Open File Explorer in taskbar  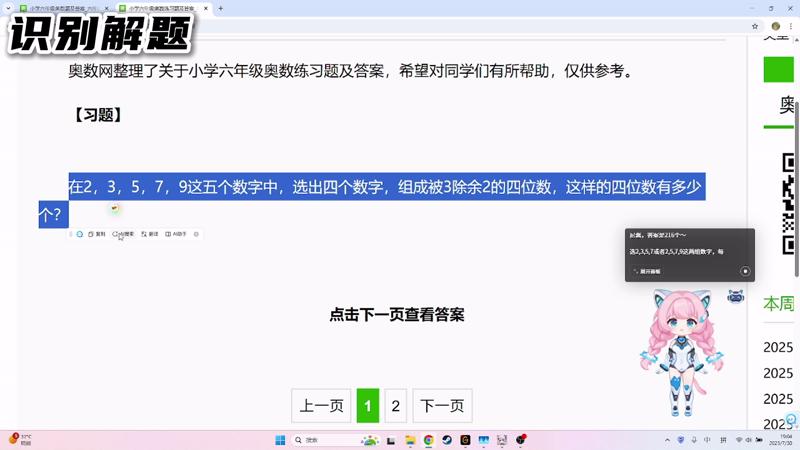(x=410, y=440)
